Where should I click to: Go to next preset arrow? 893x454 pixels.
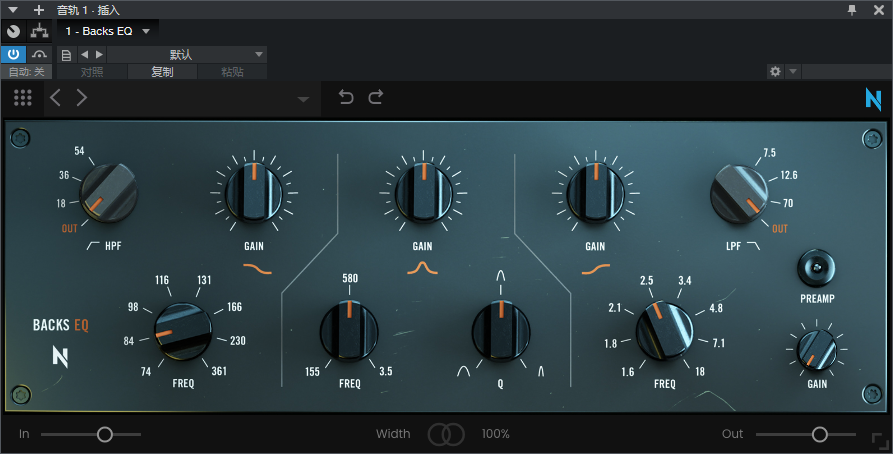99,55
